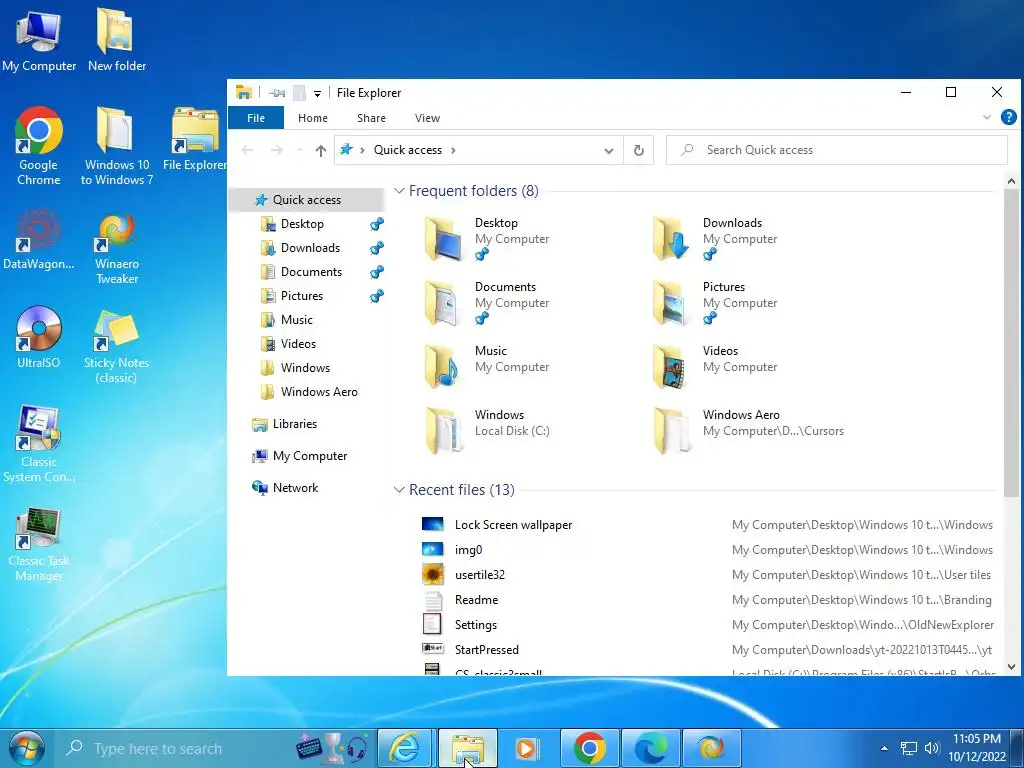The height and width of the screenshot is (768, 1024).
Task: Select Windows Local Disk (C:) frequent folder
Action: [x=487, y=431]
